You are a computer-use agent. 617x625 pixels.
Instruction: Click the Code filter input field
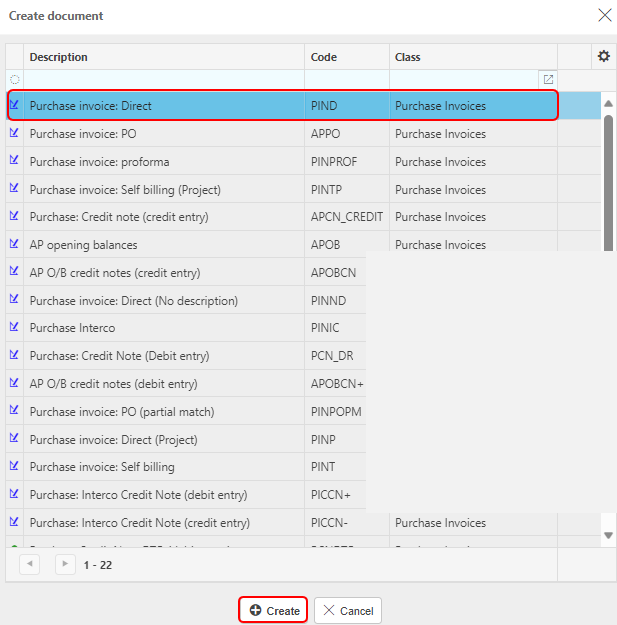point(346,79)
